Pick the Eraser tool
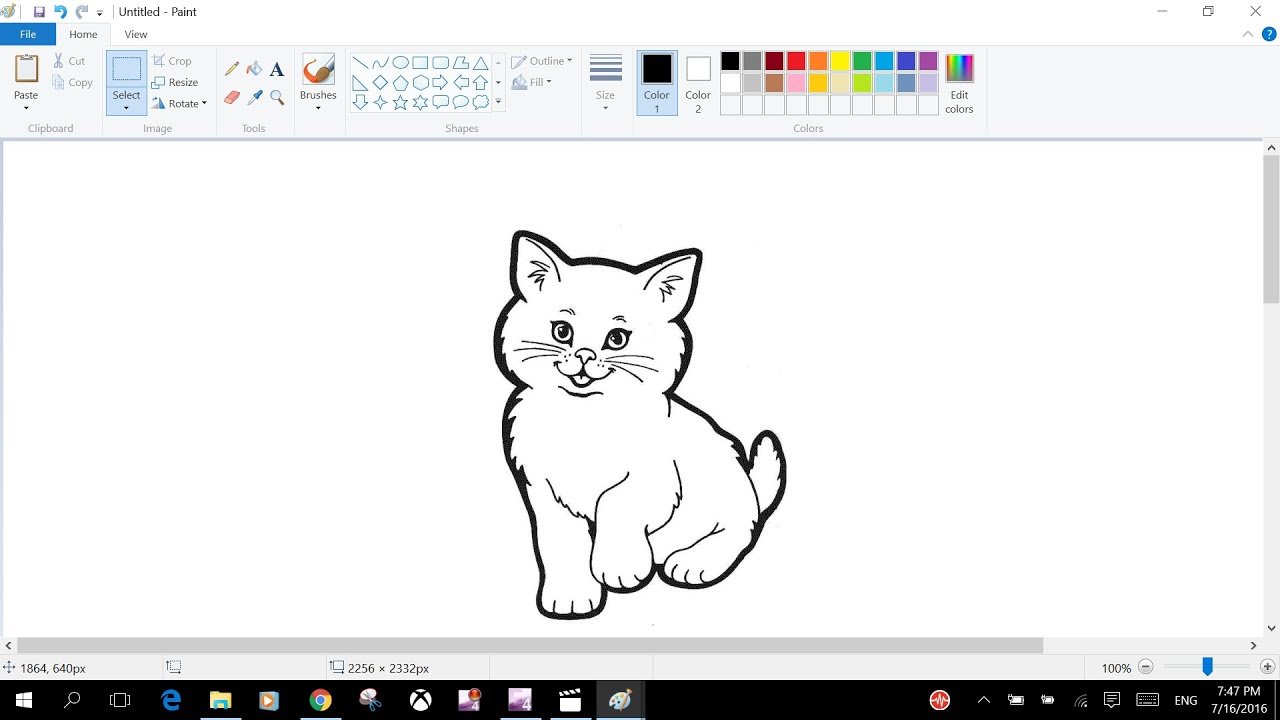The image size is (1280, 720). coord(232,98)
